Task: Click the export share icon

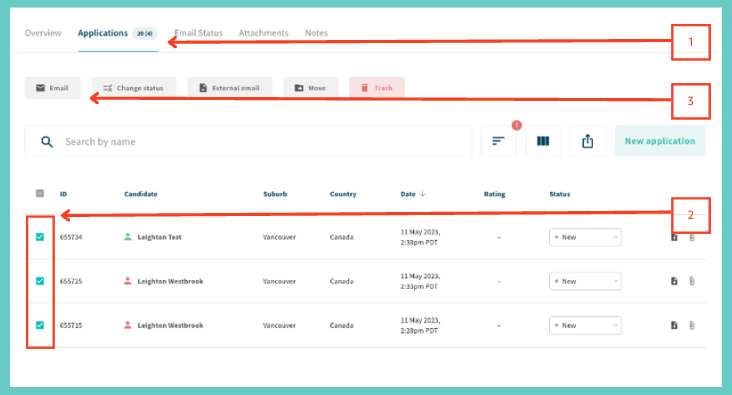Action: (588, 141)
